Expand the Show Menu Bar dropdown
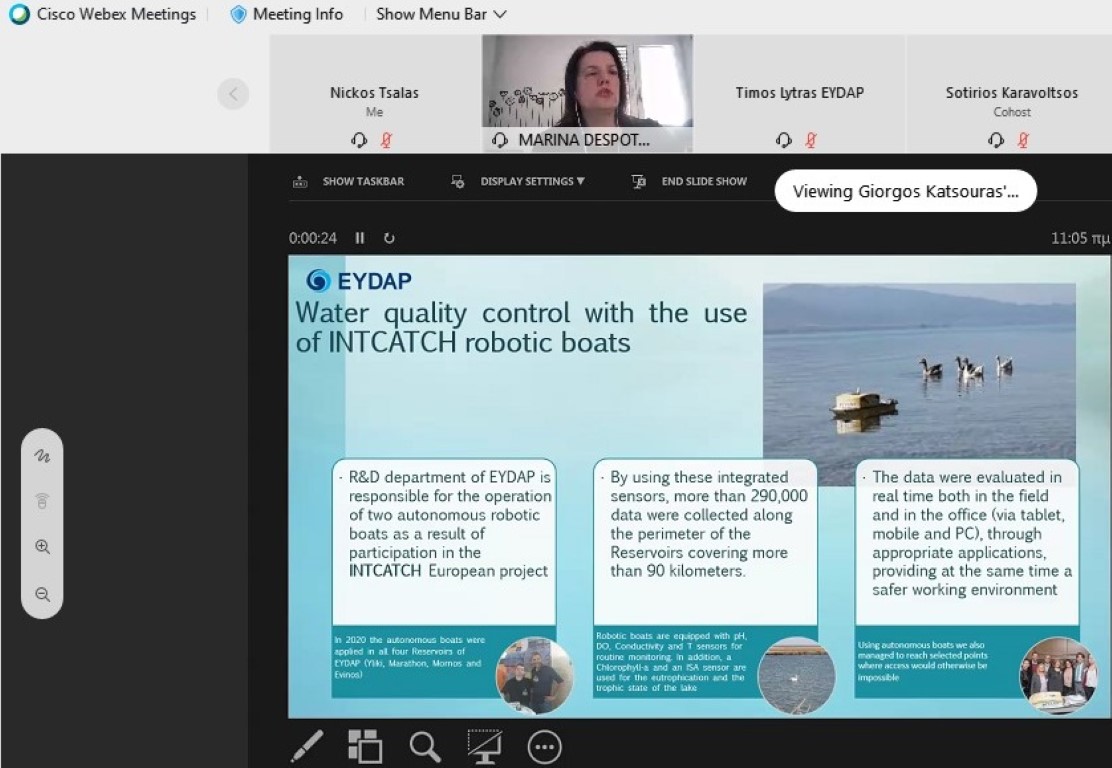 coord(441,14)
